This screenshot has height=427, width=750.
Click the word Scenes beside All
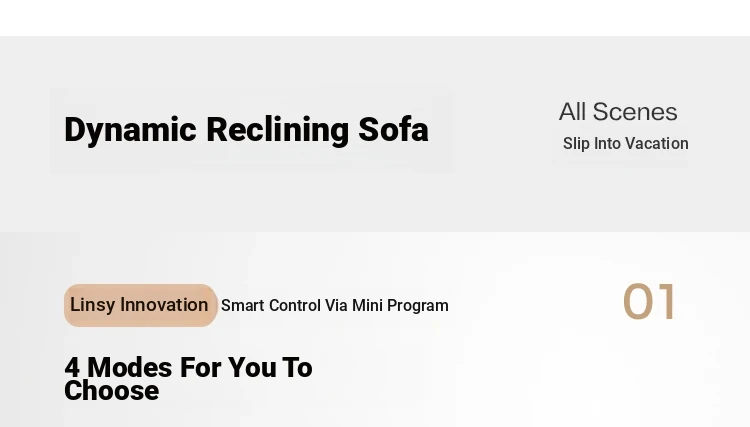(x=635, y=112)
